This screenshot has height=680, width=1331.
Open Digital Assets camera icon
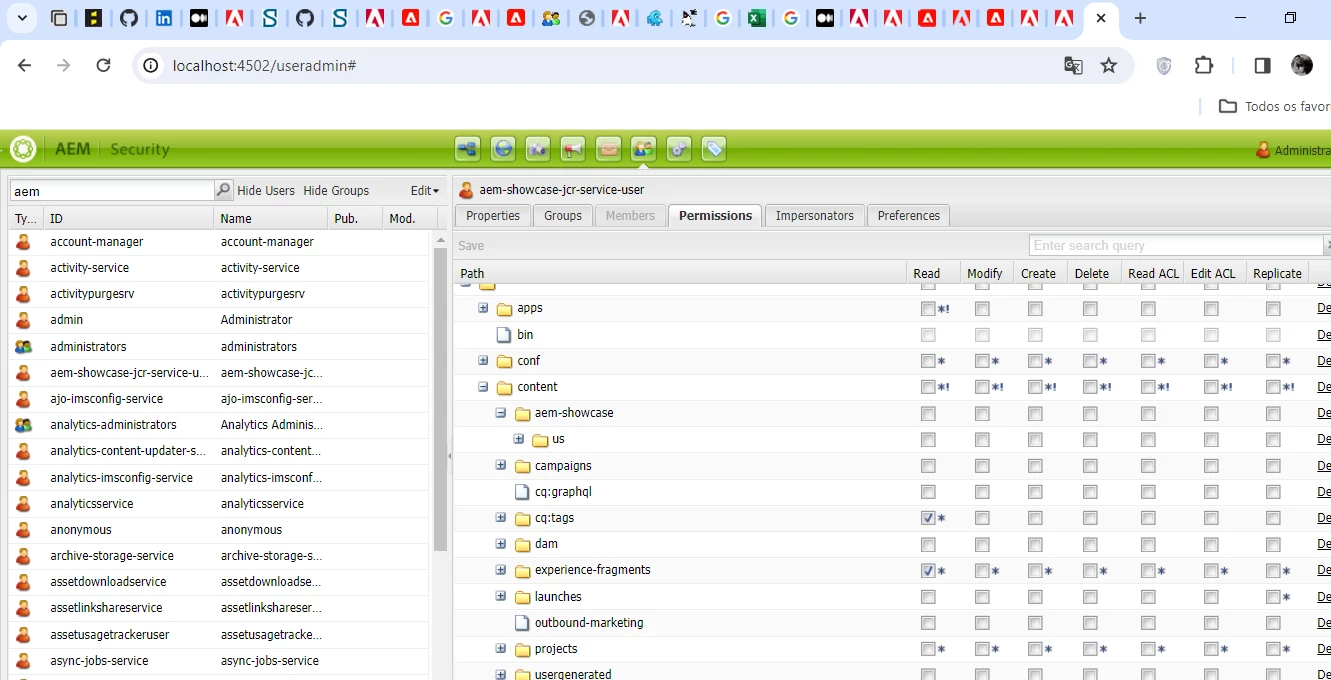538,149
